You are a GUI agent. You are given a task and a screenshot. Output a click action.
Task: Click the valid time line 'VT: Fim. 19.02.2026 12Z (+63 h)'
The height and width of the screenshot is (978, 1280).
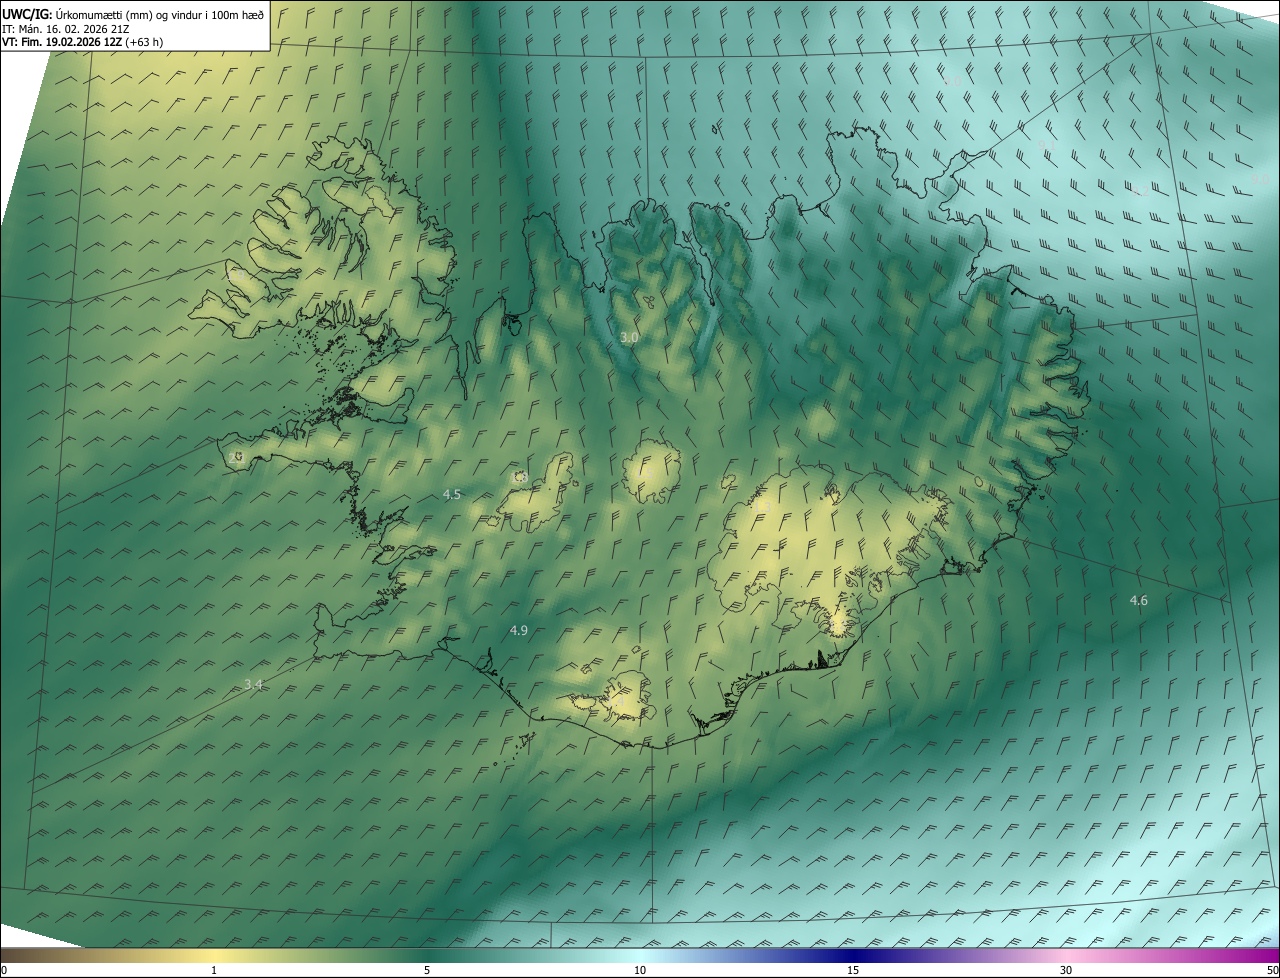click(x=82, y=42)
